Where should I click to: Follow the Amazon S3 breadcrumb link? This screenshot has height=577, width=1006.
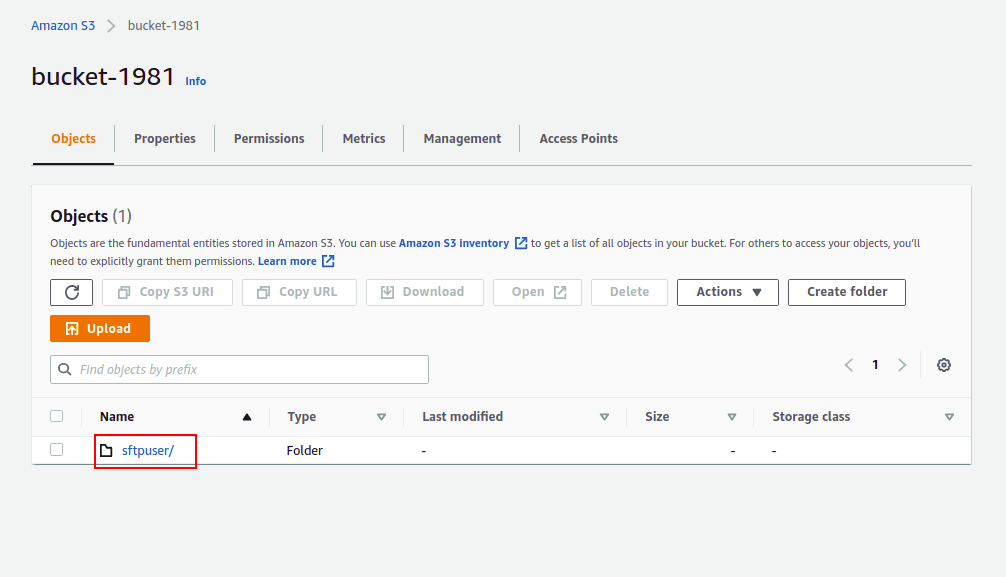coord(63,26)
